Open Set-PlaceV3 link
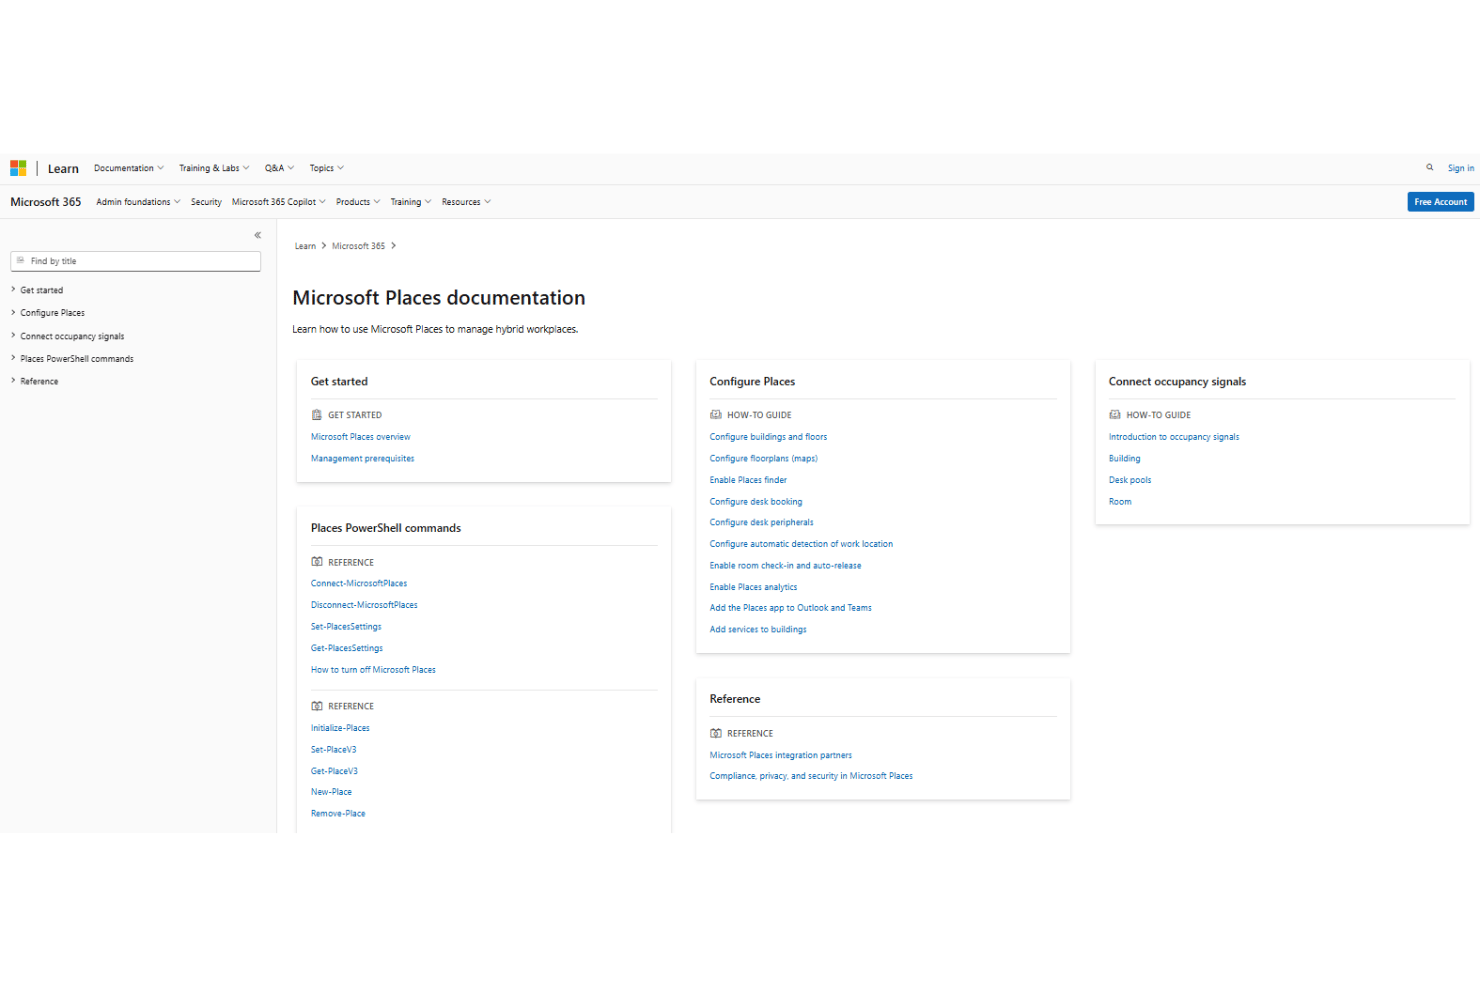 [334, 750]
